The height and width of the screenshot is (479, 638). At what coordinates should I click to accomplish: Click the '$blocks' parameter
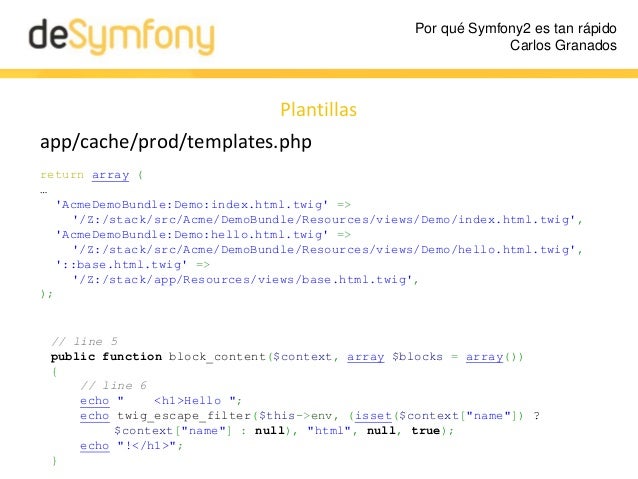tap(417, 357)
